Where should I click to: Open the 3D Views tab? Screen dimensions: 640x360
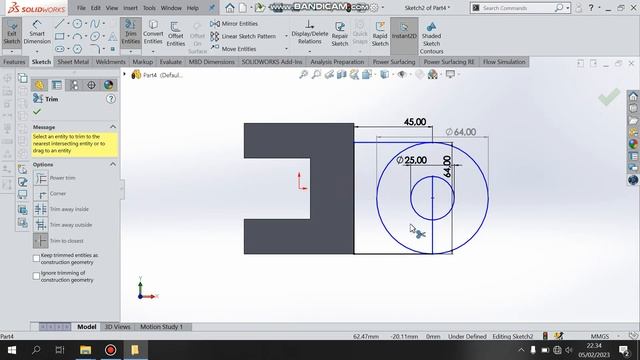[x=117, y=327]
